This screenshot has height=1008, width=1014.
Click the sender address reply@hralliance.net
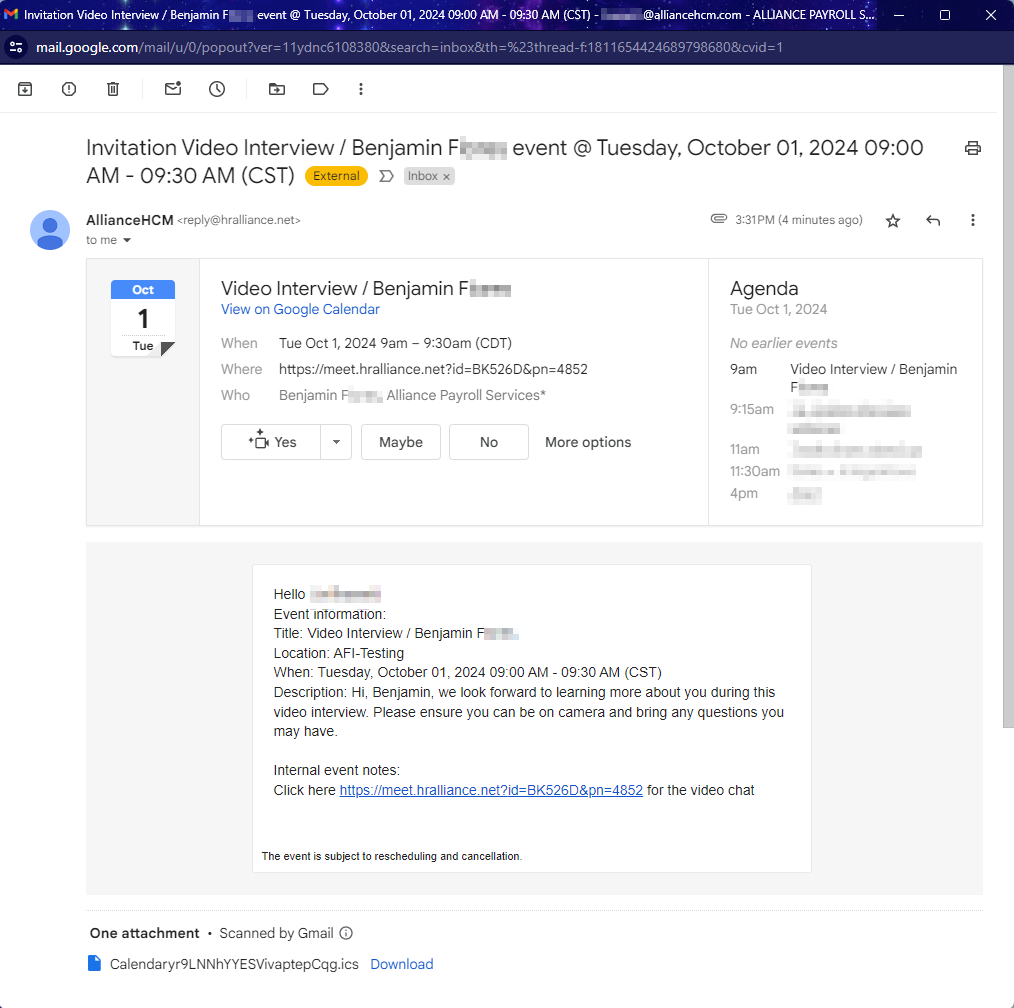click(239, 220)
